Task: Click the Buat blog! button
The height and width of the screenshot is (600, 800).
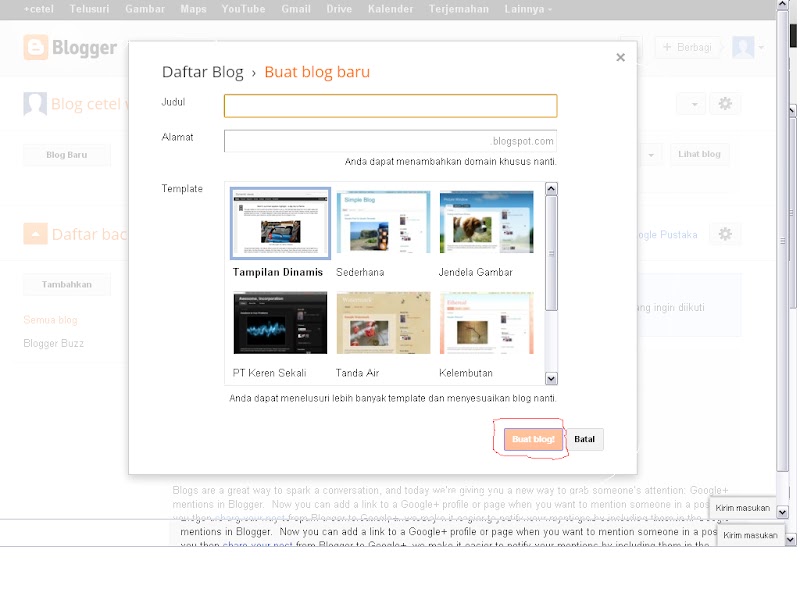Action: click(533, 439)
